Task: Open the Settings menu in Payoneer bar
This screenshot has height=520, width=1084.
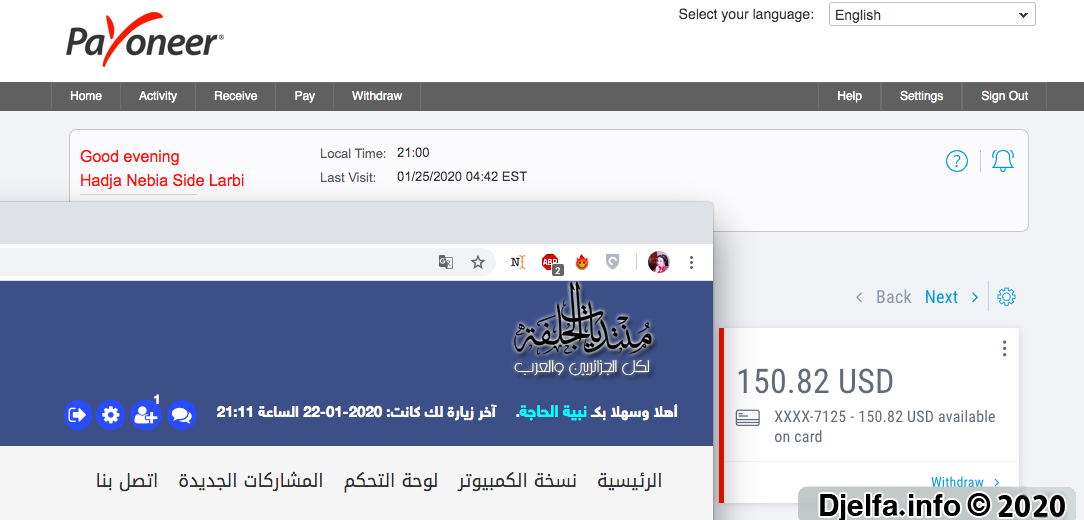Action: (921, 96)
